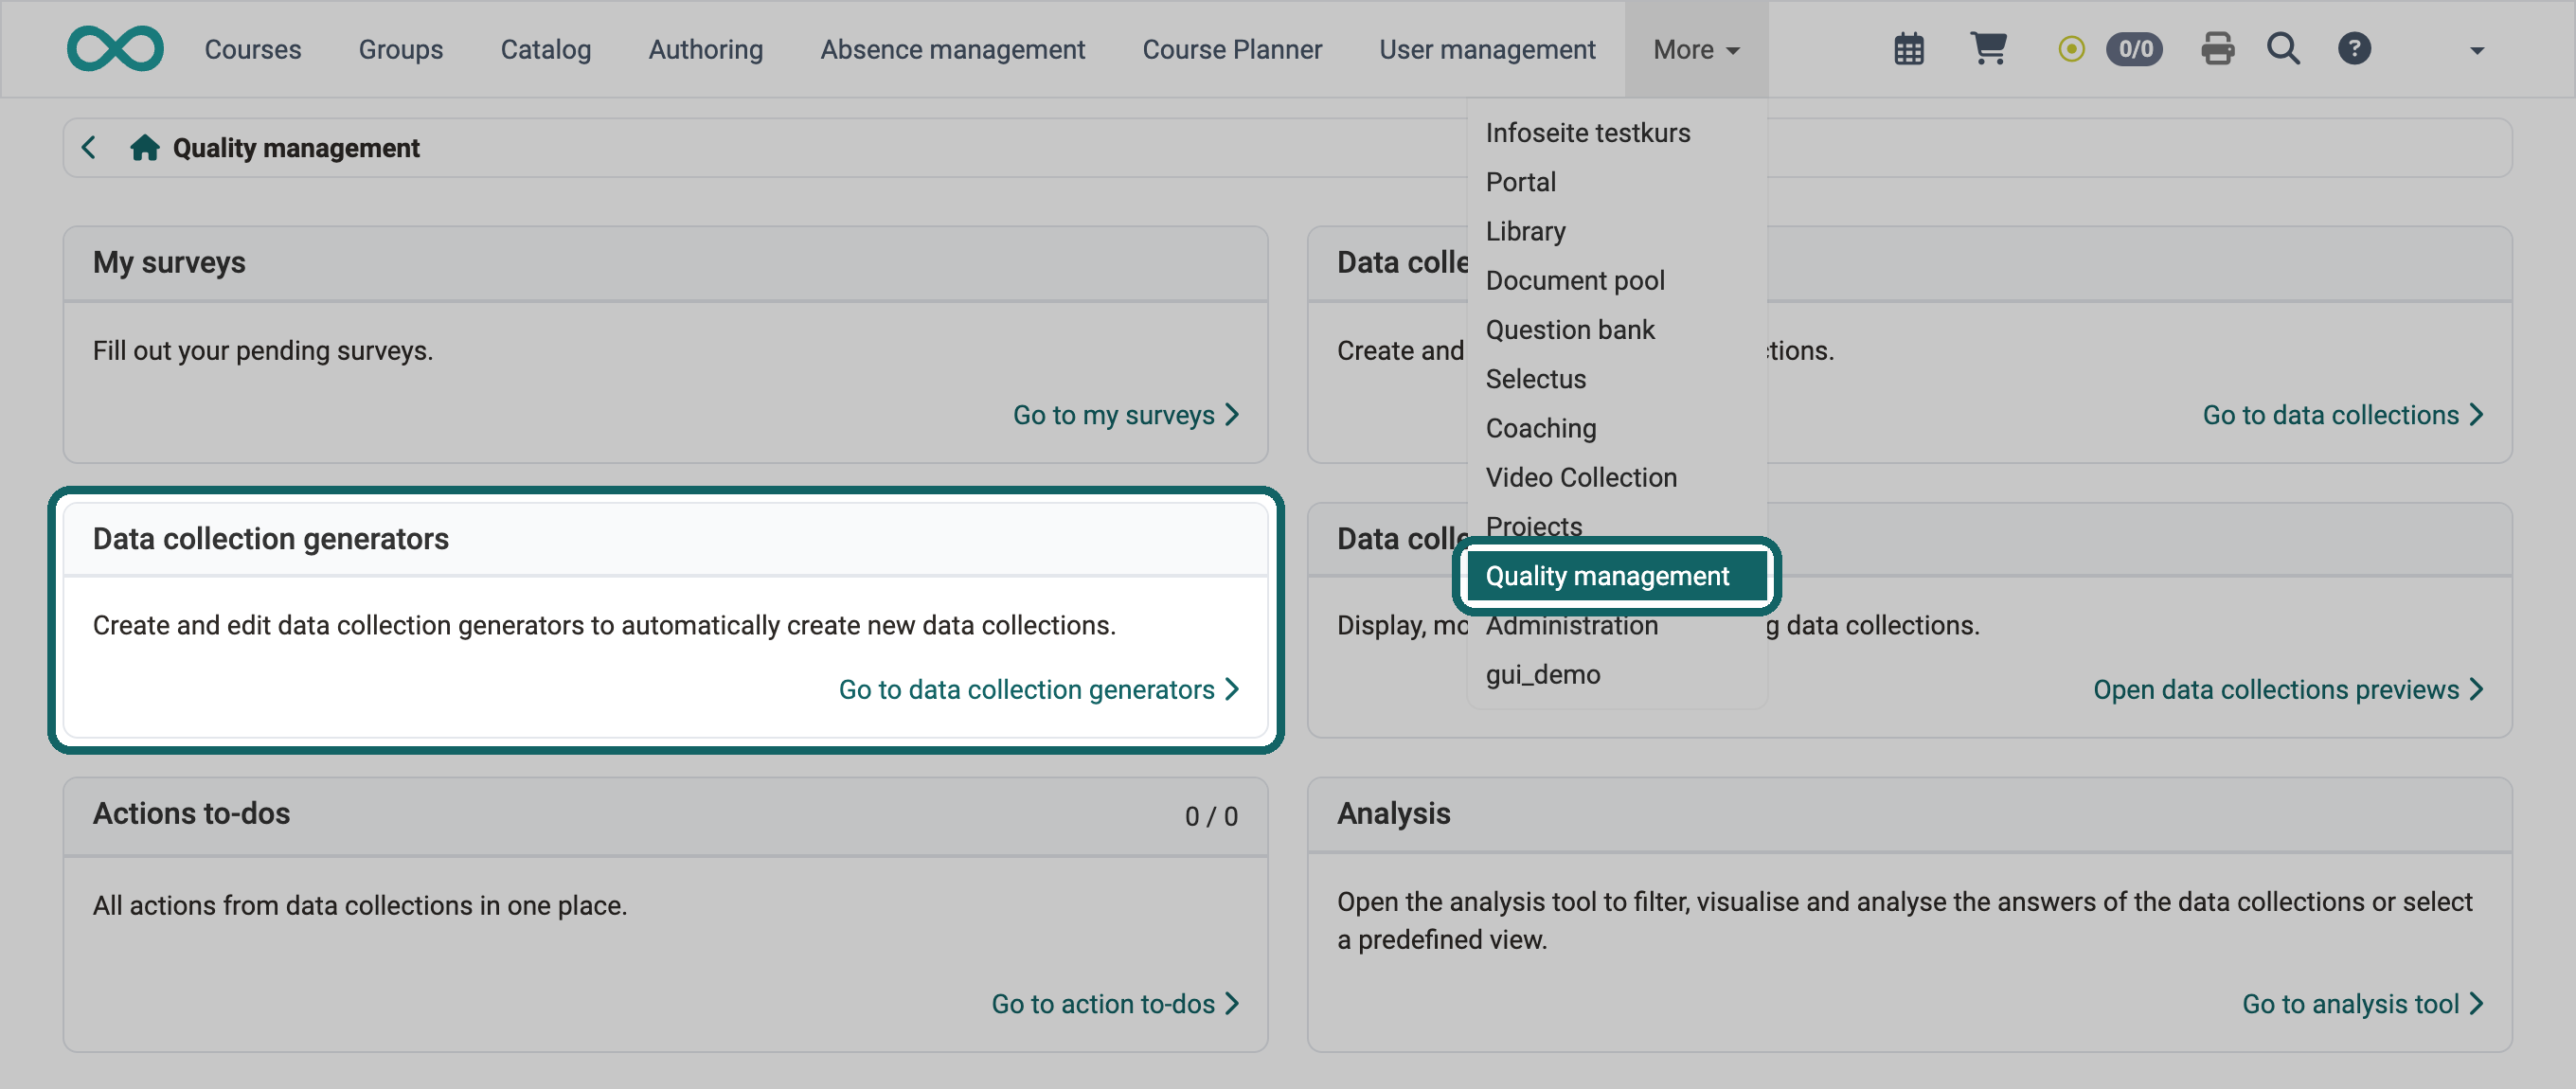This screenshot has width=2576, height=1089.
Task: Click Open data collections previews link
Action: click(x=2288, y=689)
